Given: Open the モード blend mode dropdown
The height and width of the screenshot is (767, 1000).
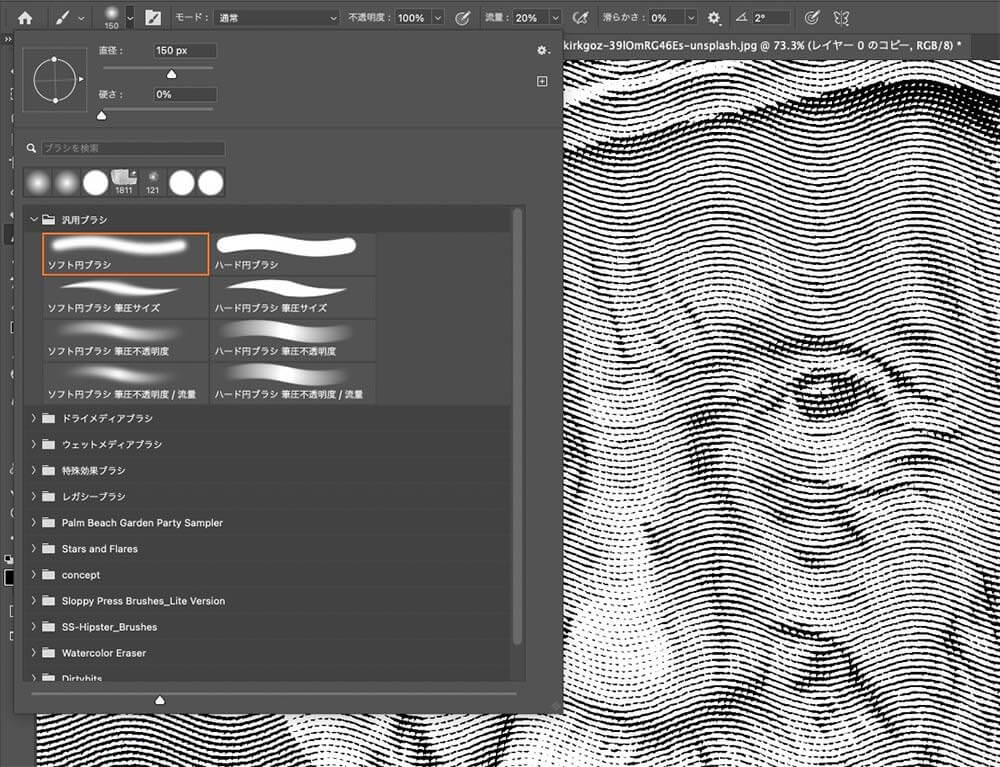Looking at the screenshot, I should point(277,18).
